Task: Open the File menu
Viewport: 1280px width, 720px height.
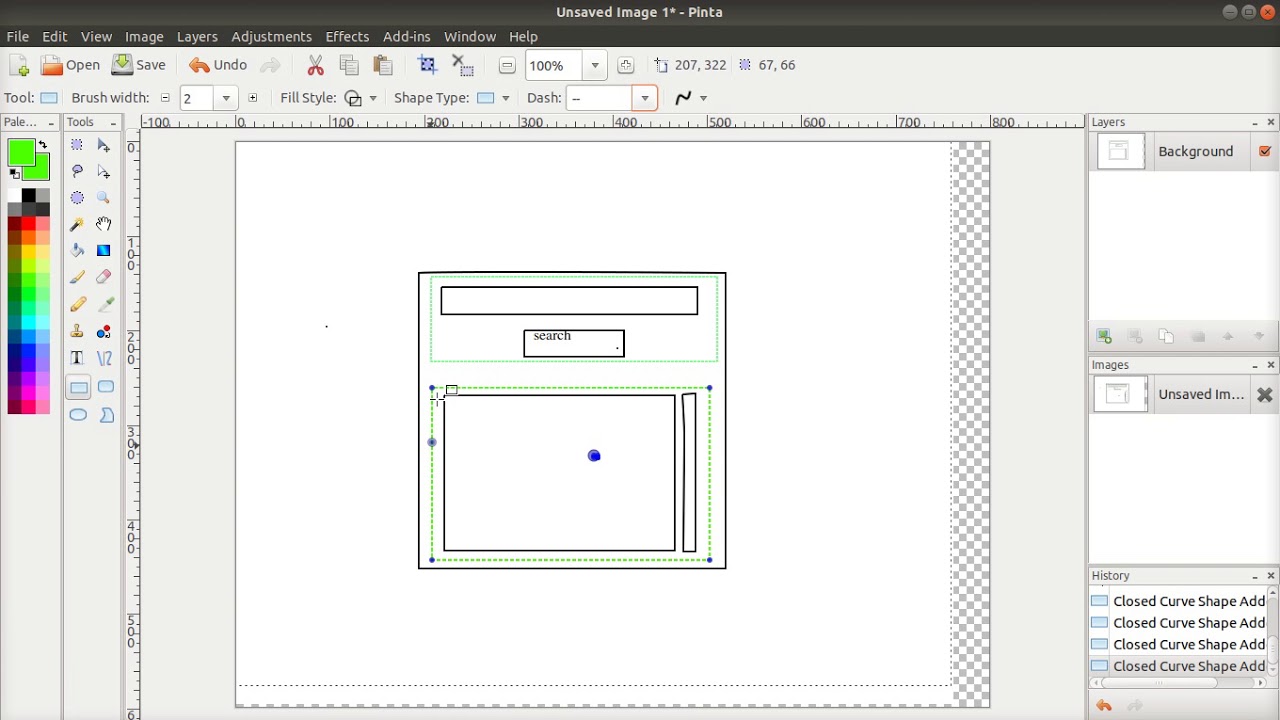Action: pyautogui.click(x=18, y=36)
